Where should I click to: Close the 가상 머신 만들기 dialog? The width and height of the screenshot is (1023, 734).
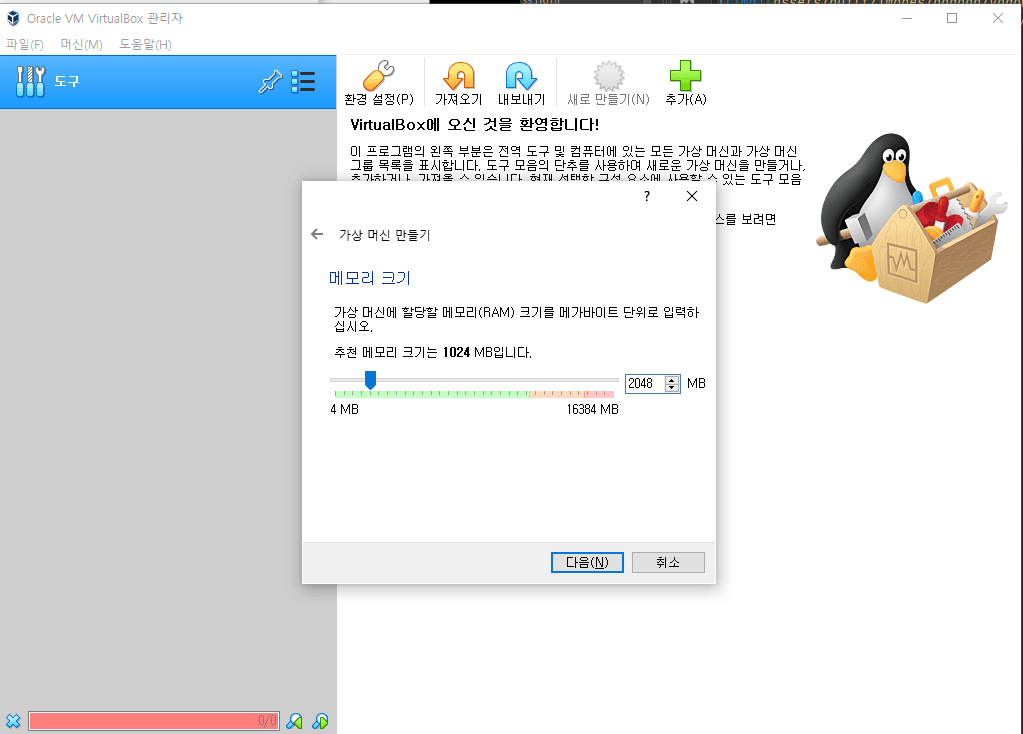pyautogui.click(x=692, y=196)
